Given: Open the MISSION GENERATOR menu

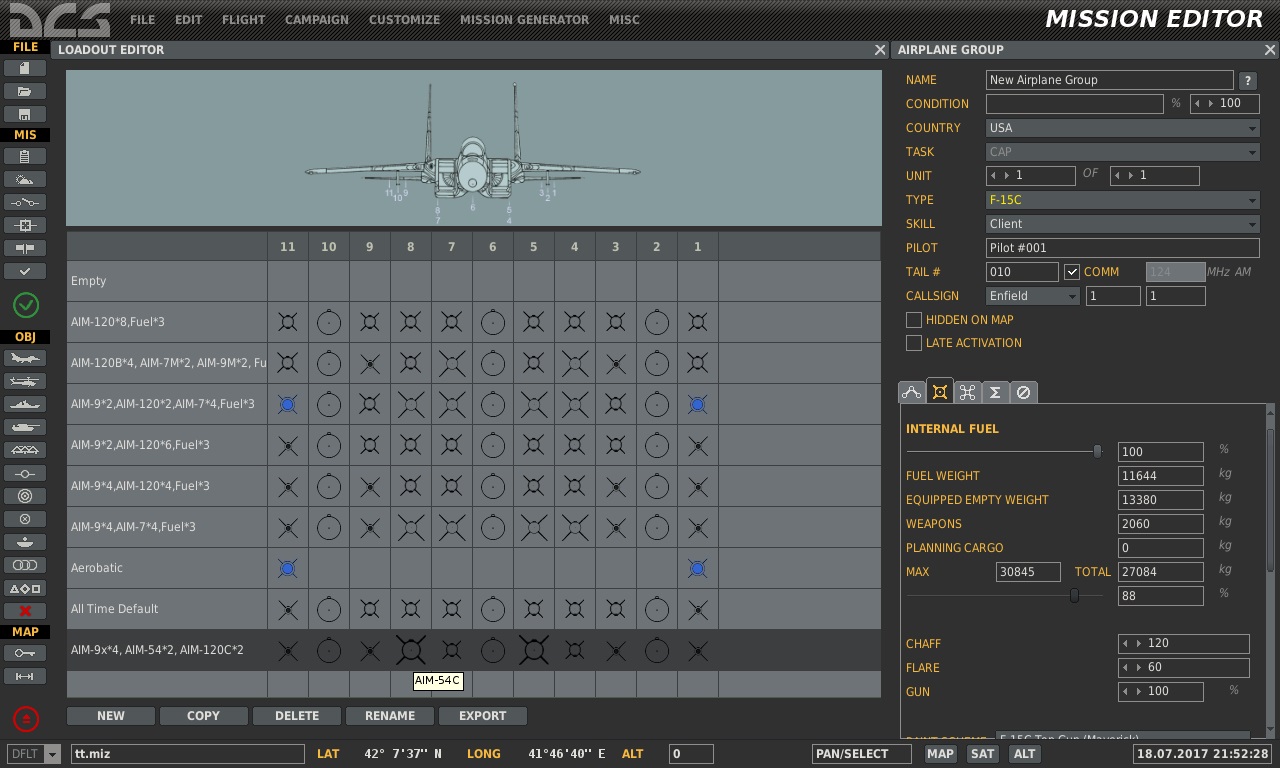Looking at the screenshot, I should point(524,20).
